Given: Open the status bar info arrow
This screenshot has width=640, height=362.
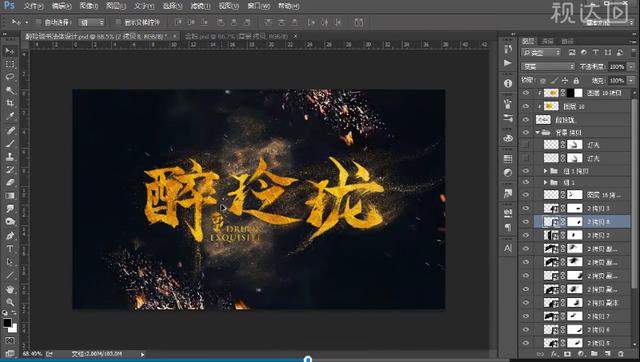Looking at the screenshot, I should tap(142, 354).
